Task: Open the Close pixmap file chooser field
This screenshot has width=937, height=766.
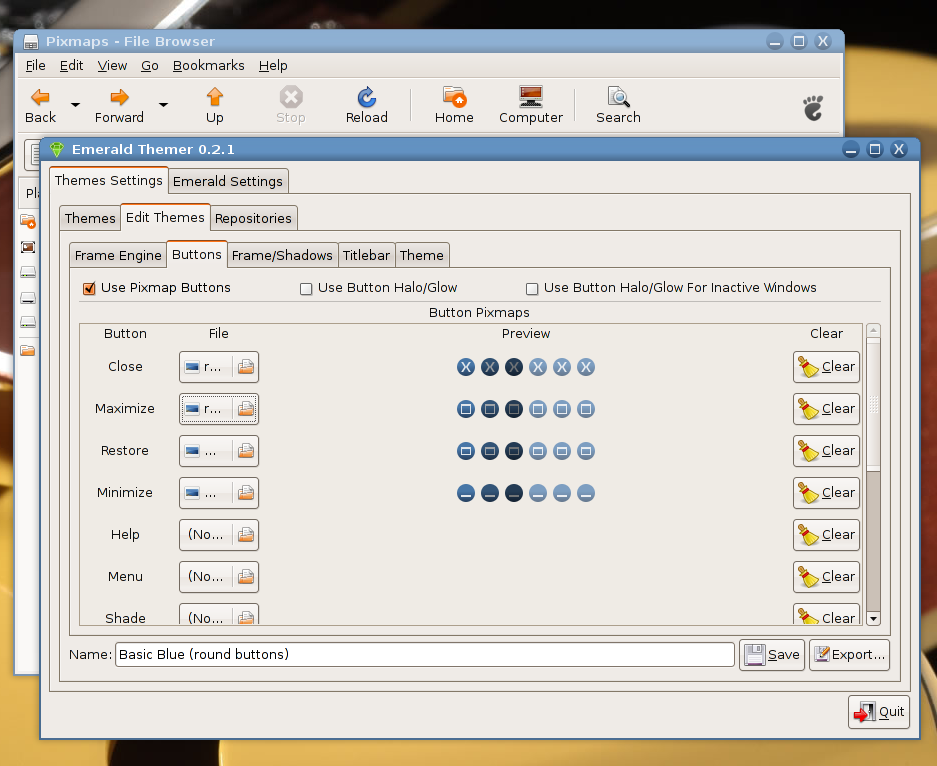Action: tap(219, 367)
